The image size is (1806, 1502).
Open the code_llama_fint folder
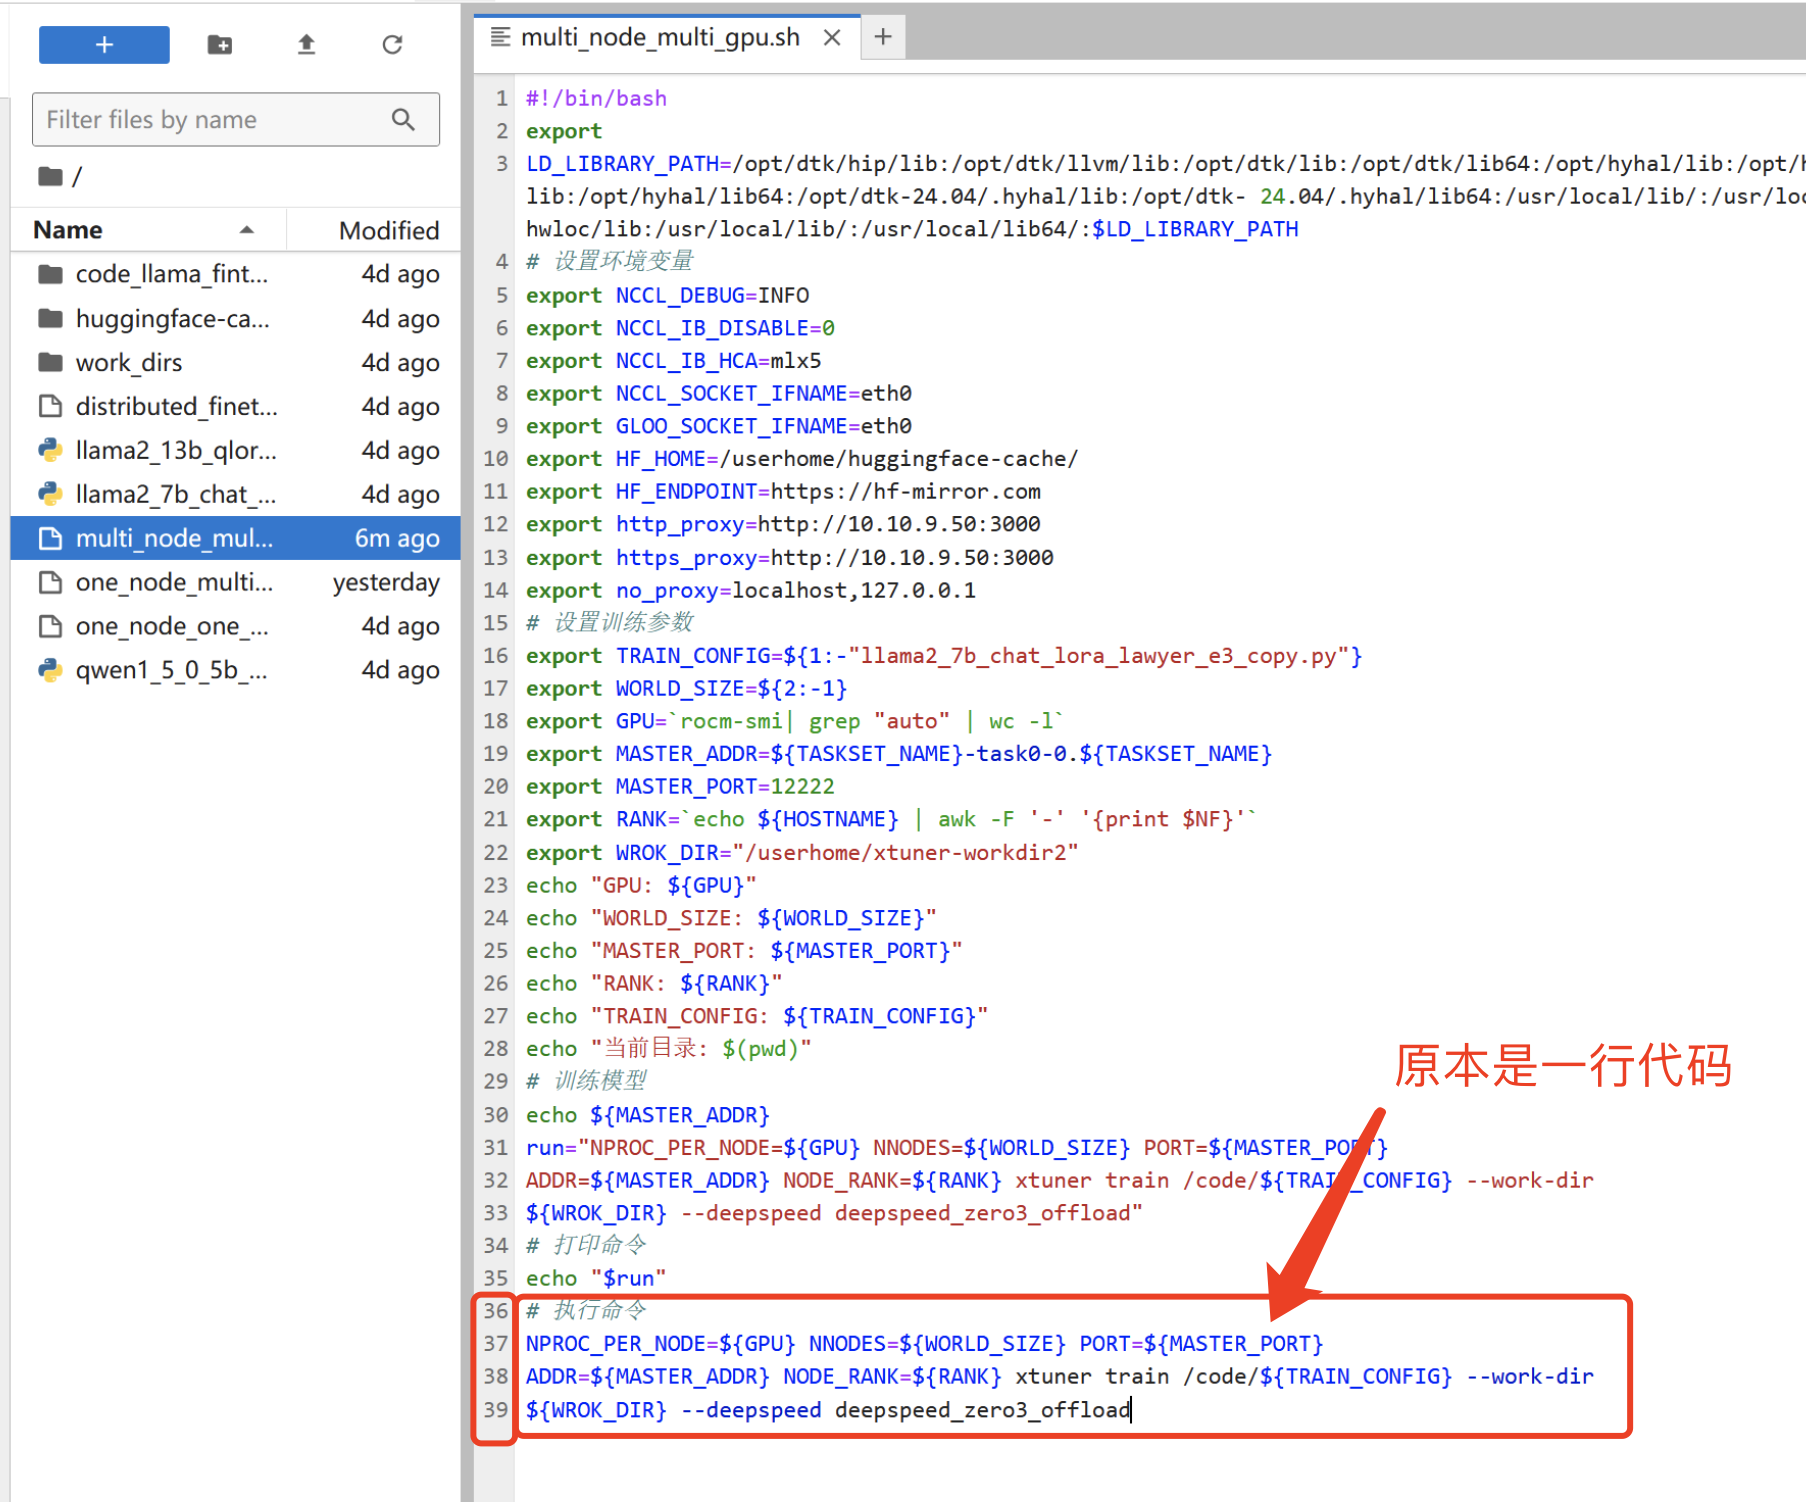pos(171,274)
